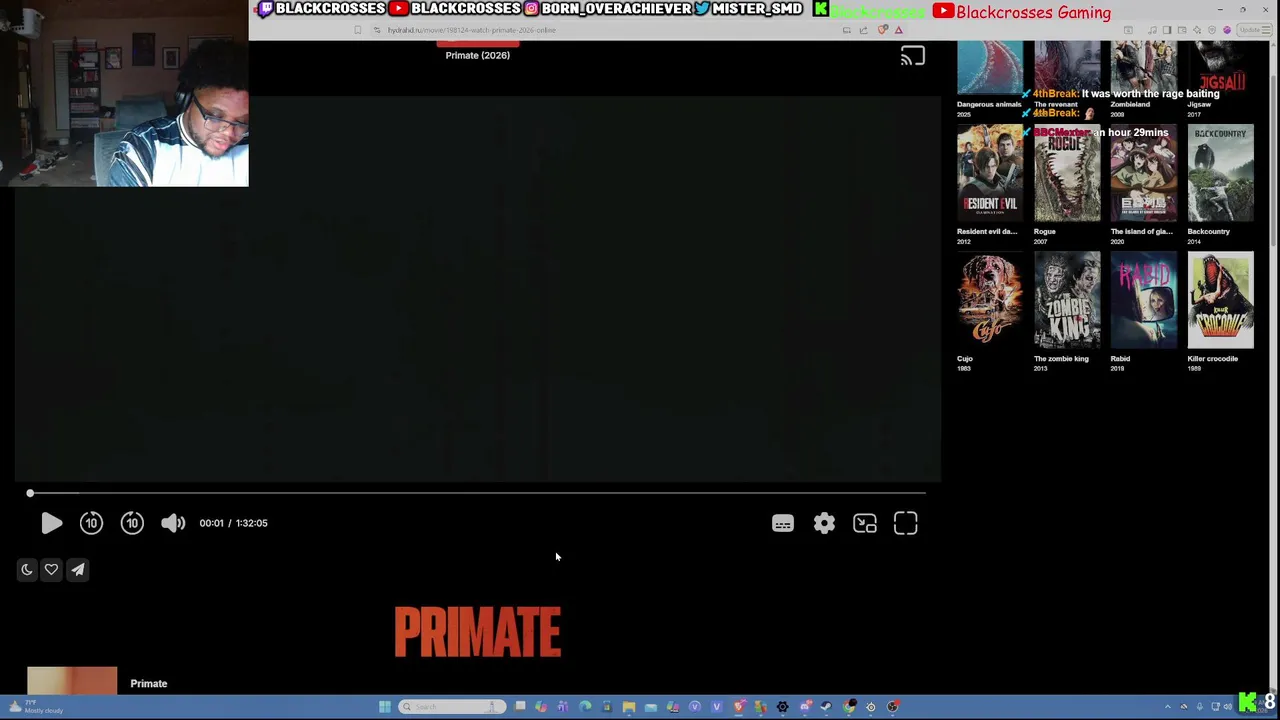Screen dimensions: 1280x720
Task: Open the subtitles/captions menu
Action: 783,524
